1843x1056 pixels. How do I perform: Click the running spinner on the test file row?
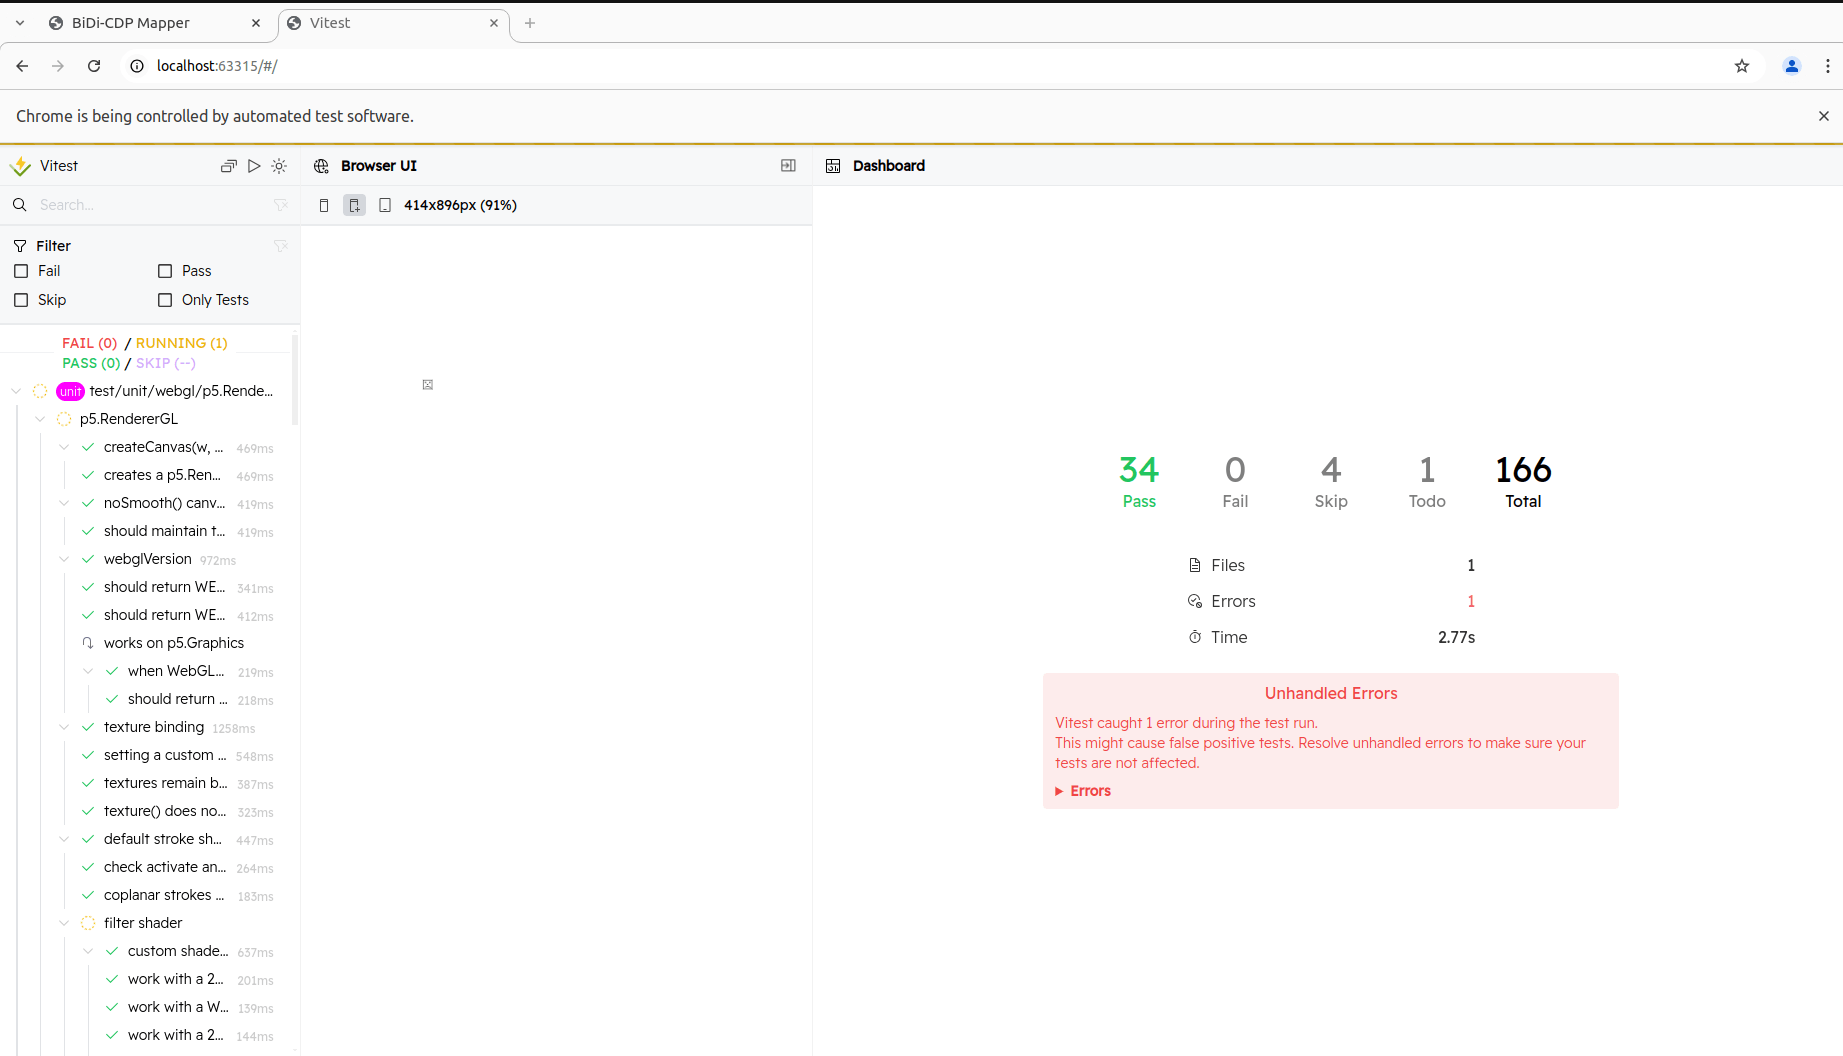(40, 391)
